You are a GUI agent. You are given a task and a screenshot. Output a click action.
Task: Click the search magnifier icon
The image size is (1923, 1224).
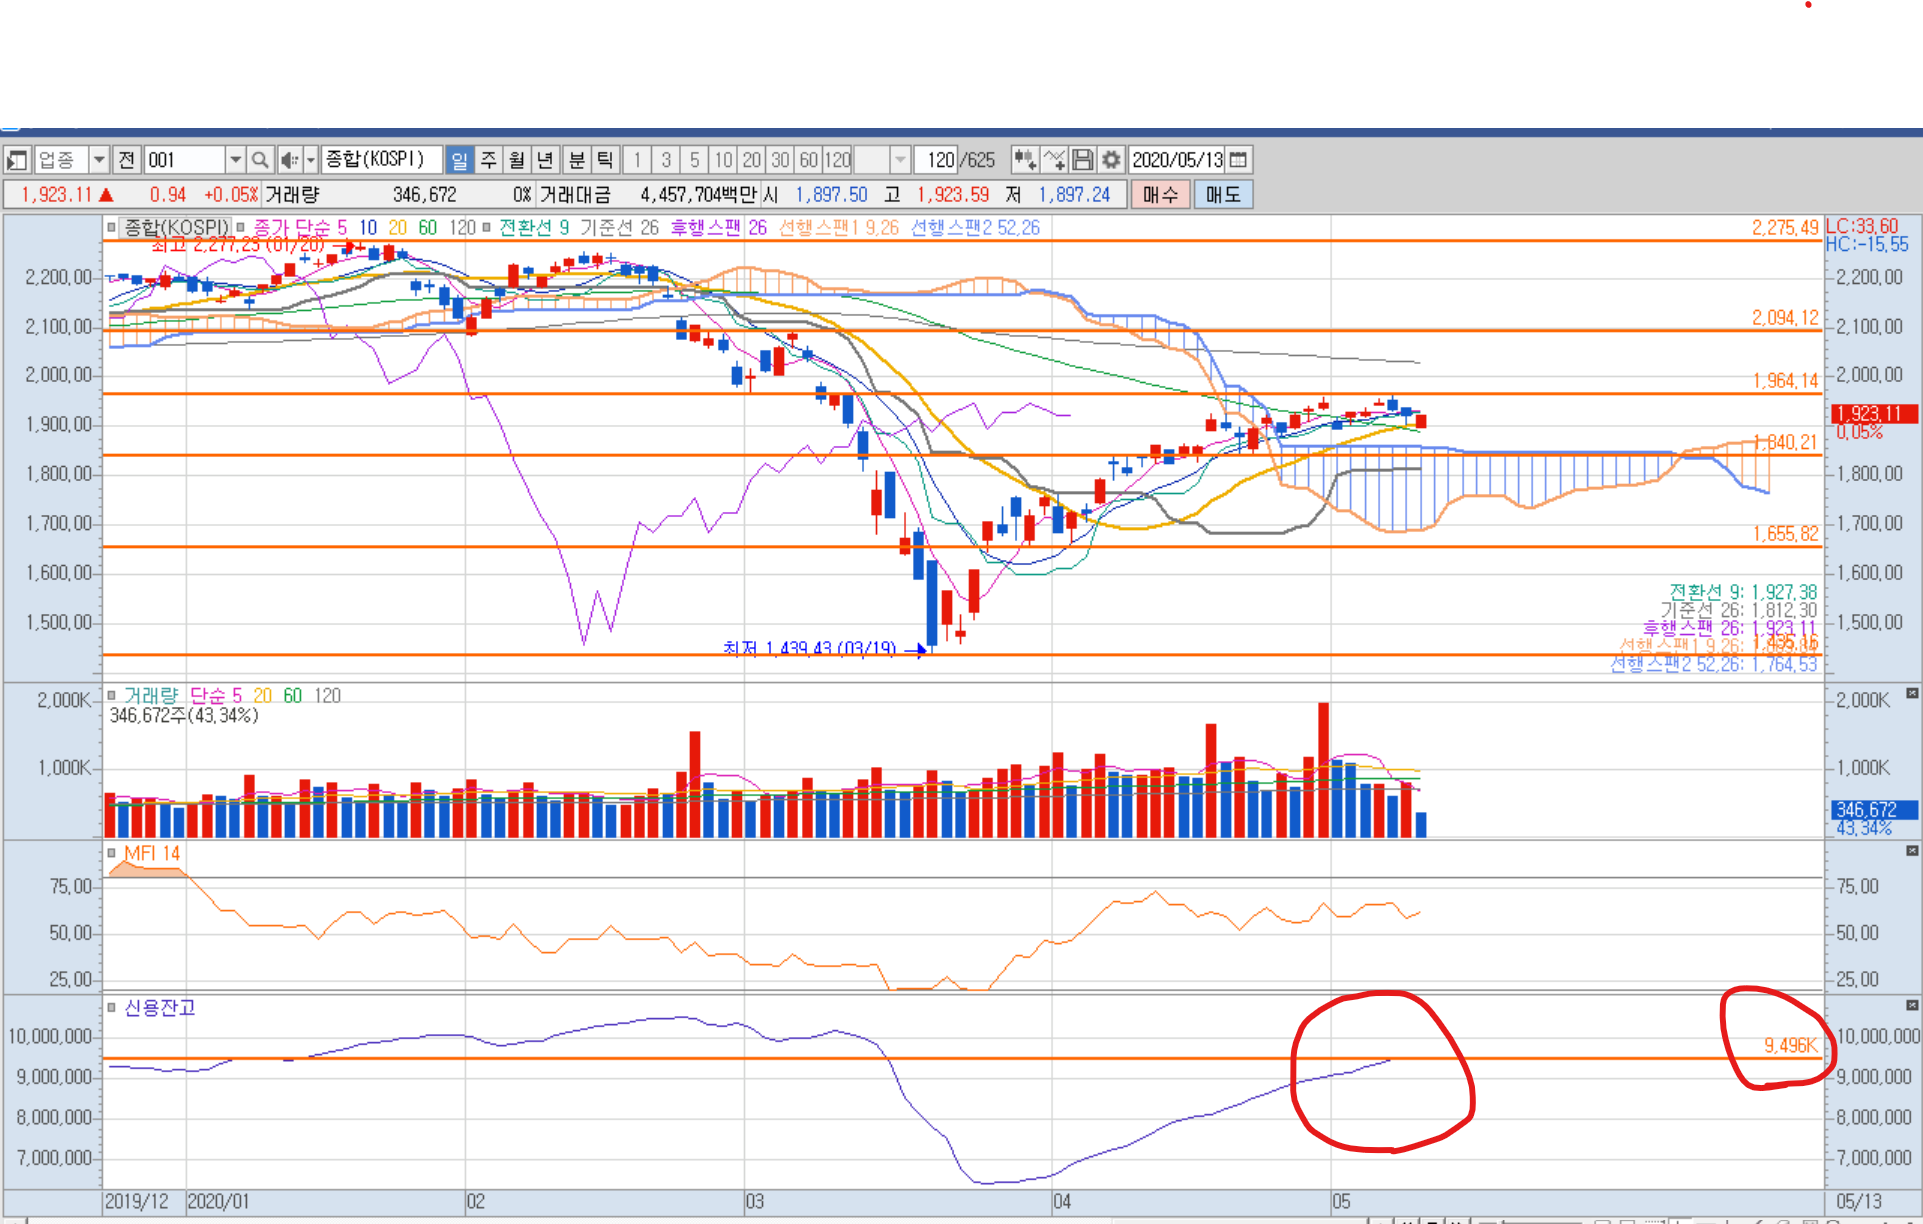point(260,160)
